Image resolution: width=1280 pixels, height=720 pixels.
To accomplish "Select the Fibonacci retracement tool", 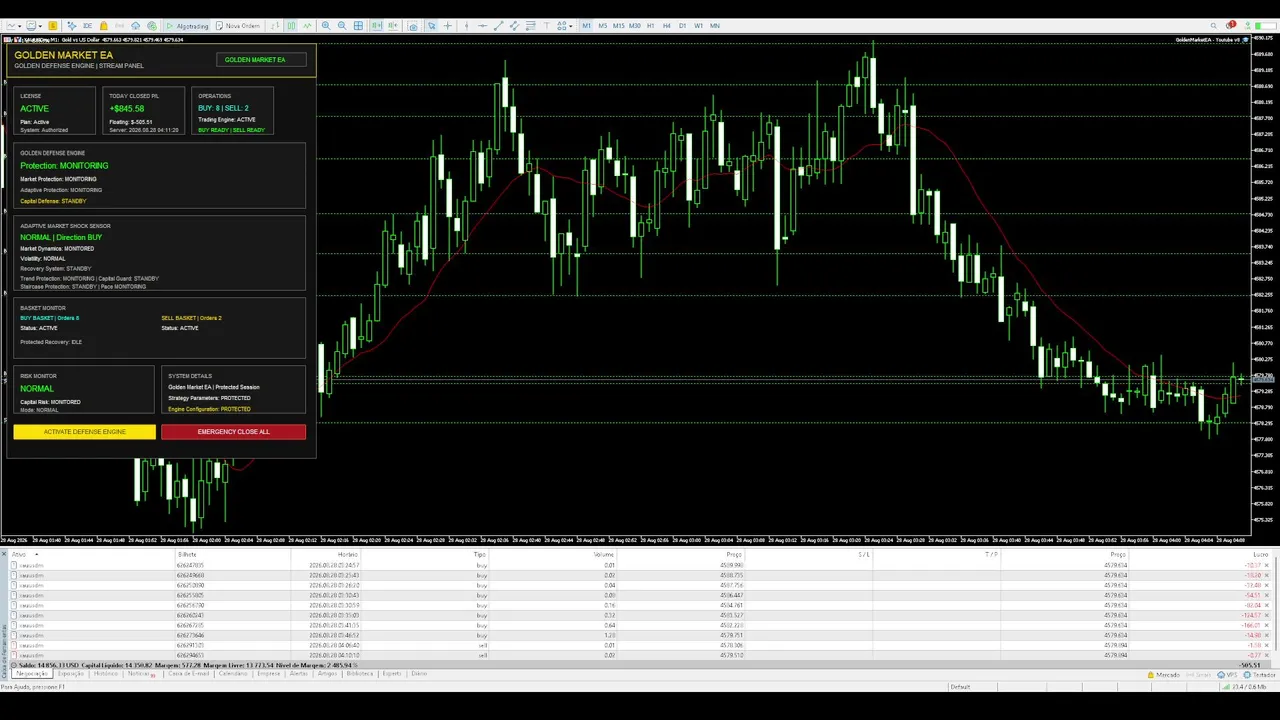I will tap(531, 25).
